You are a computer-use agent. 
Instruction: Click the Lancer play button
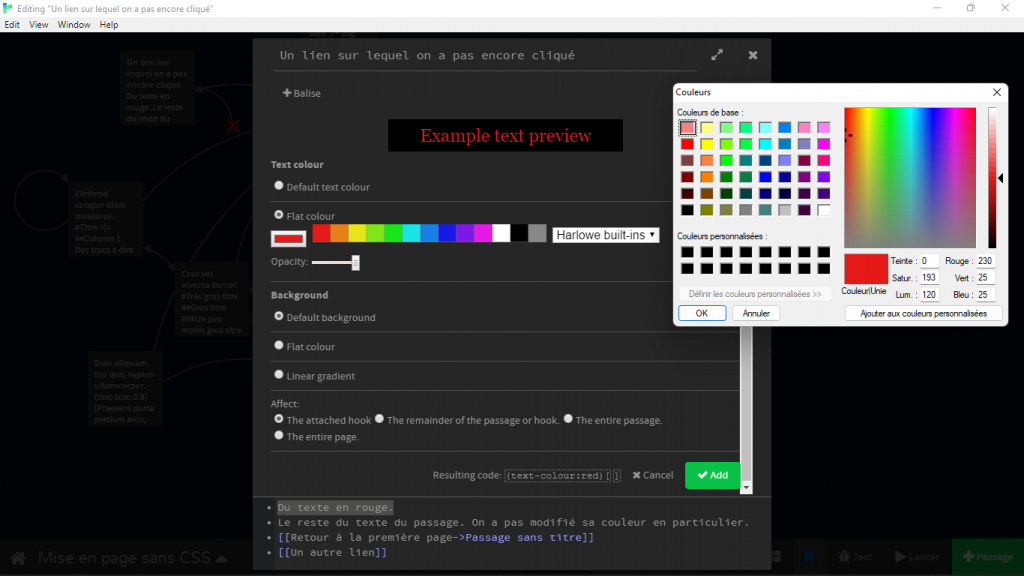tap(918, 556)
